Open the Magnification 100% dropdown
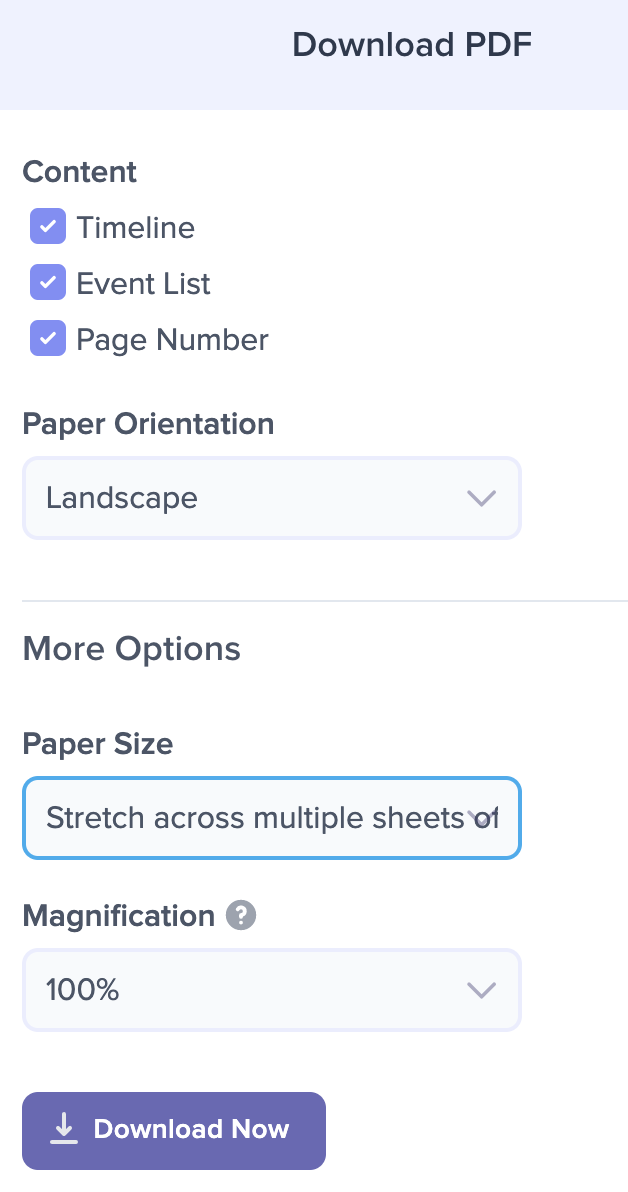This screenshot has height=1192, width=628. click(x=271, y=990)
